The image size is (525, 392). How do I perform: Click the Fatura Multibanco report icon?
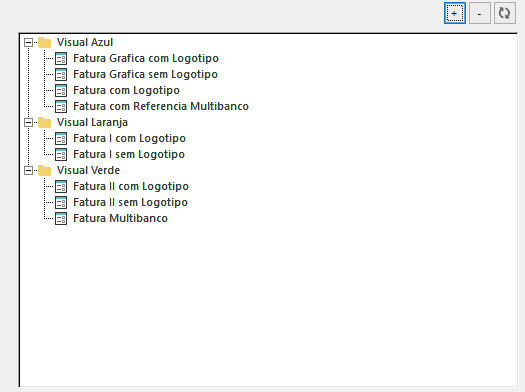pos(61,219)
